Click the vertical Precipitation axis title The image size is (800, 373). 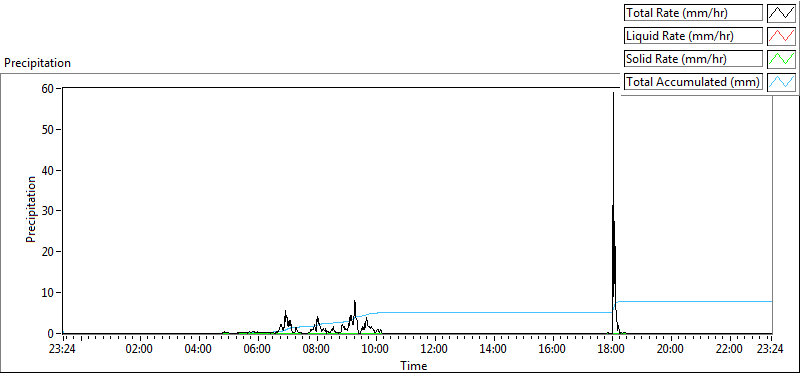coord(31,209)
